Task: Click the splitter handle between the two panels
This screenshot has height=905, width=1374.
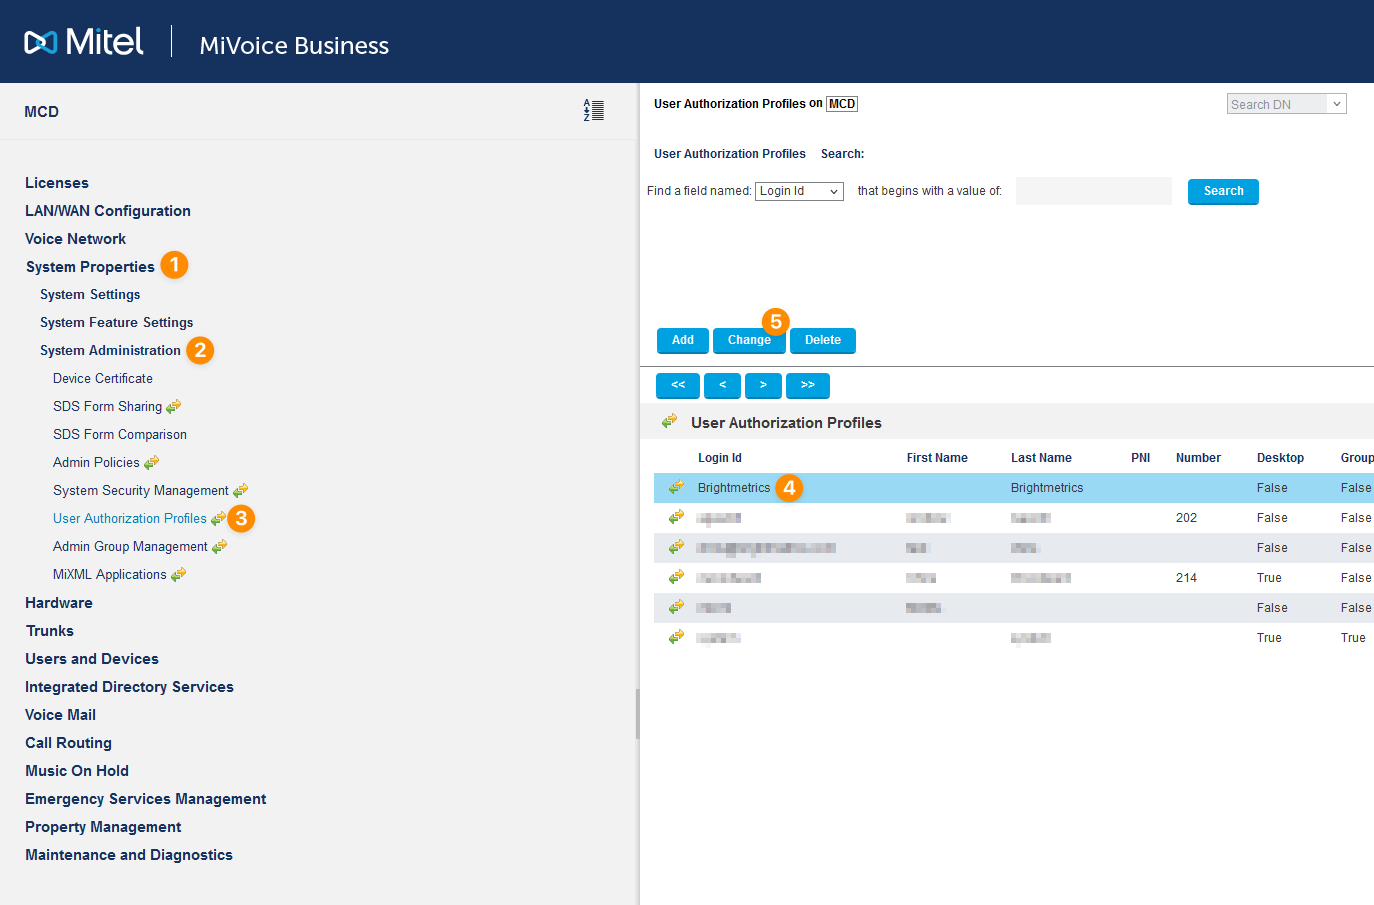Action: point(637,714)
